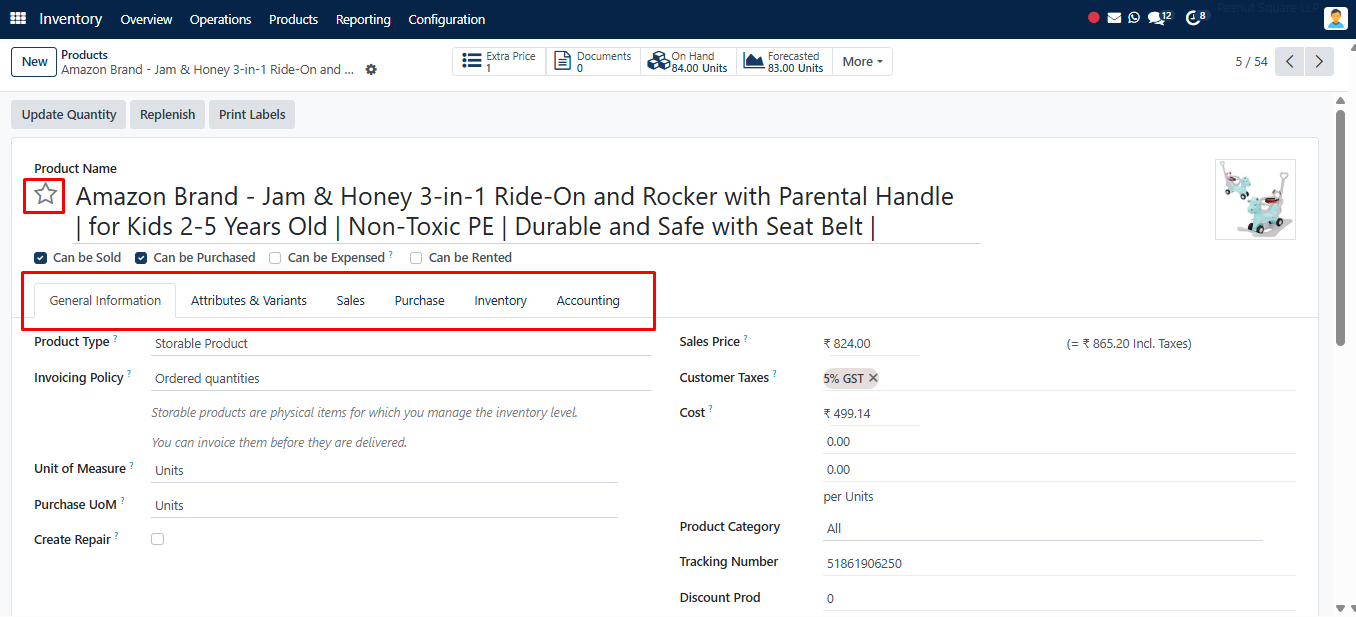Click Print Labels button
Viewport: 1356px width, 617px height.
click(x=252, y=115)
